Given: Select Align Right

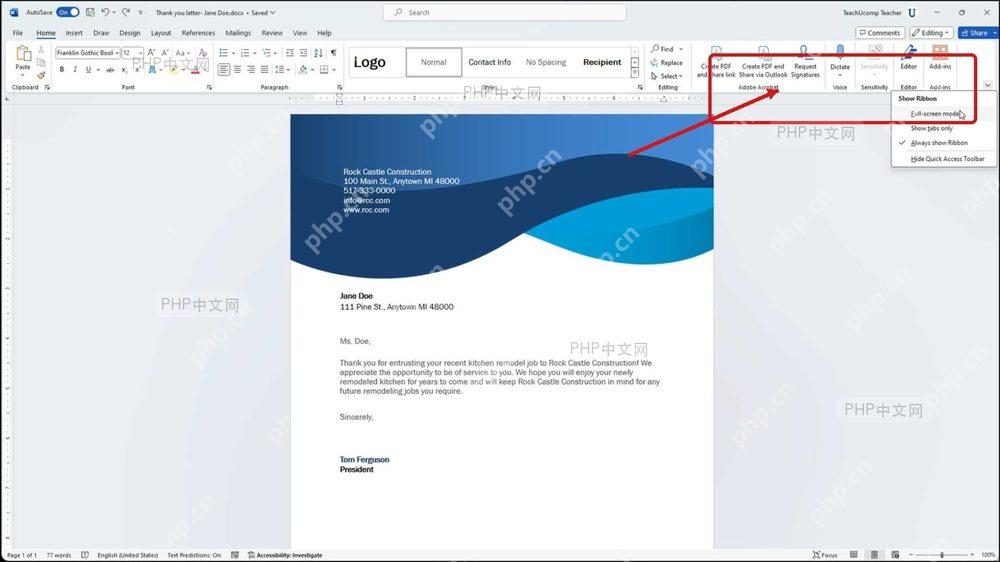Looking at the screenshot, I should 251,70.
